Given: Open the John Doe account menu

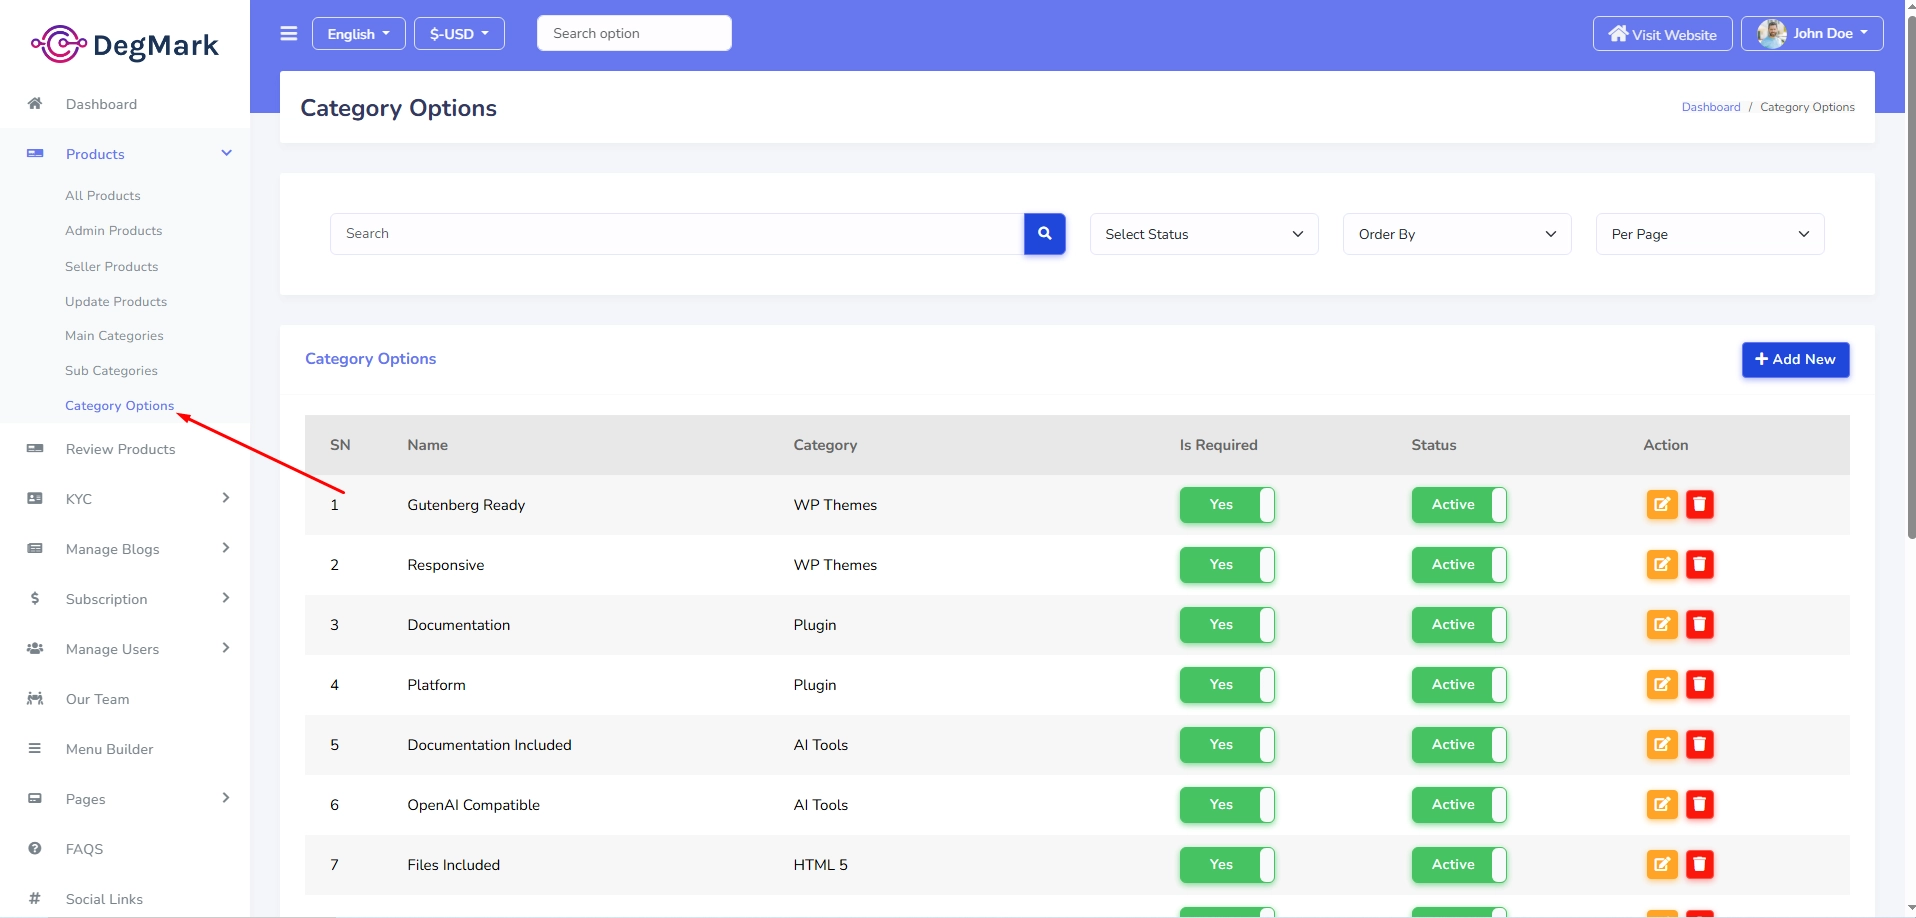Looking at the screenshot, I should [x=1812, y=34].
